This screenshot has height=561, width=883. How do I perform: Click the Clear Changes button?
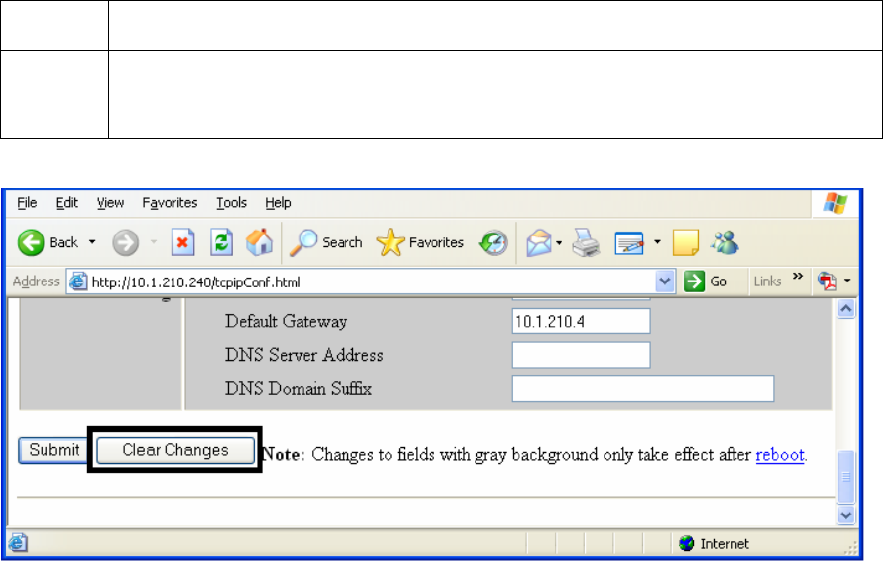[x=175, y=450]
